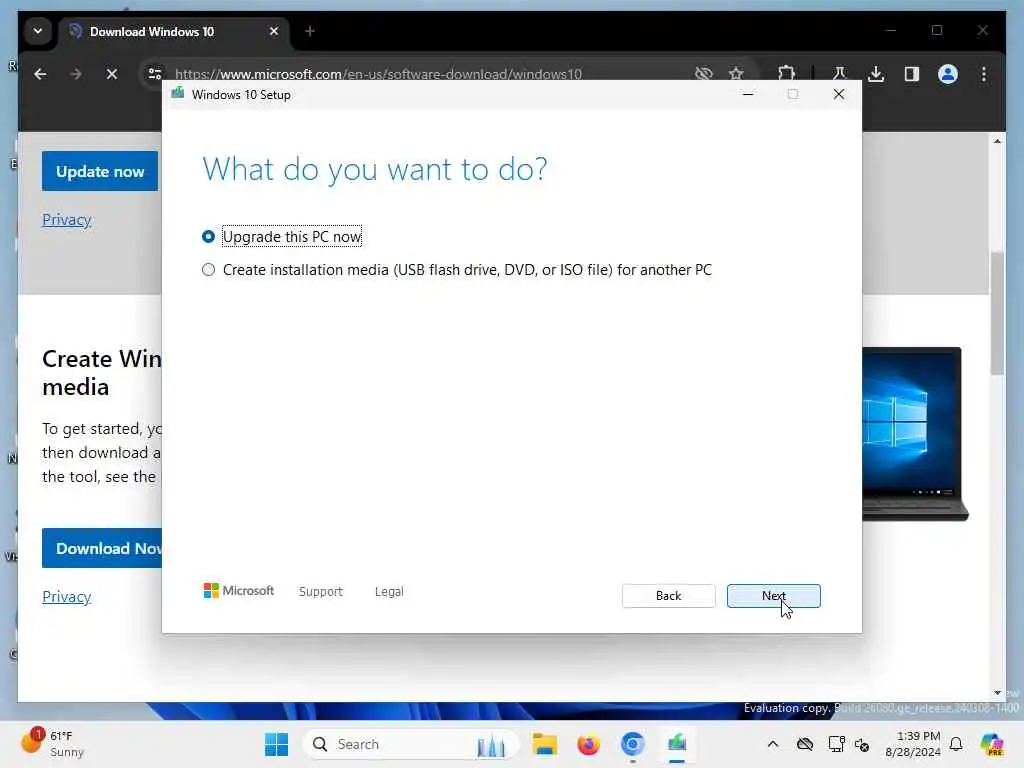
Task: Click the crossed-eye tracking protection icon
Action: point(703,74)
